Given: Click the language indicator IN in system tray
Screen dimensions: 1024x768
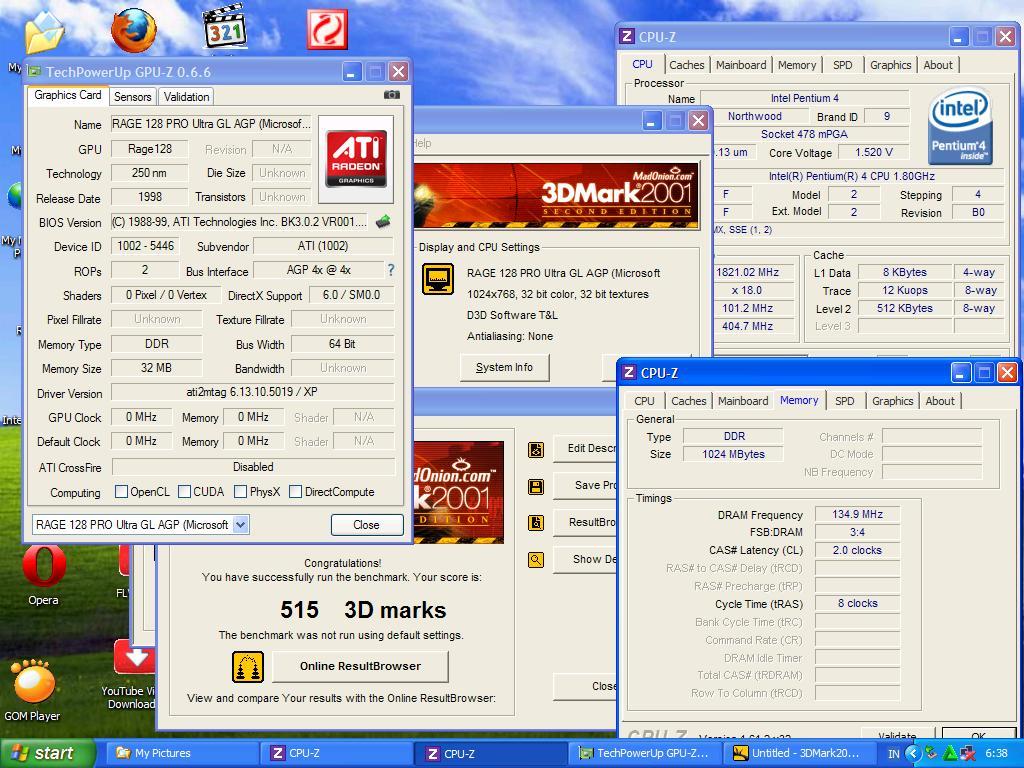Looking at the screenshot, I should coord(894,754).
